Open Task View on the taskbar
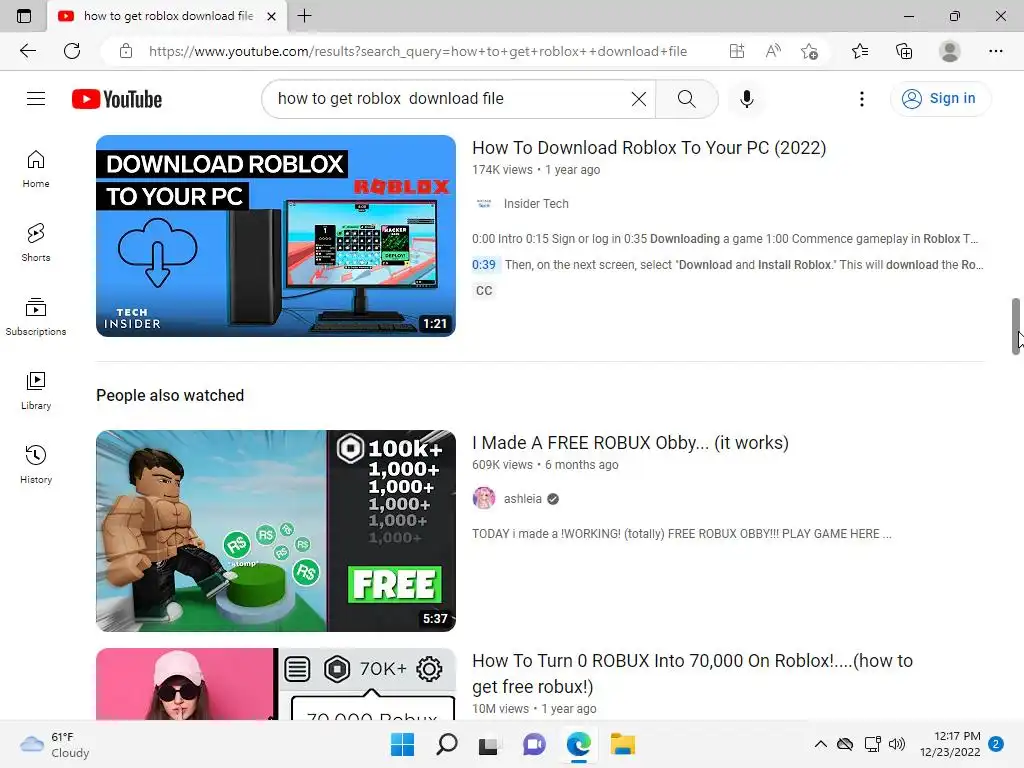 tap(488, 744)
